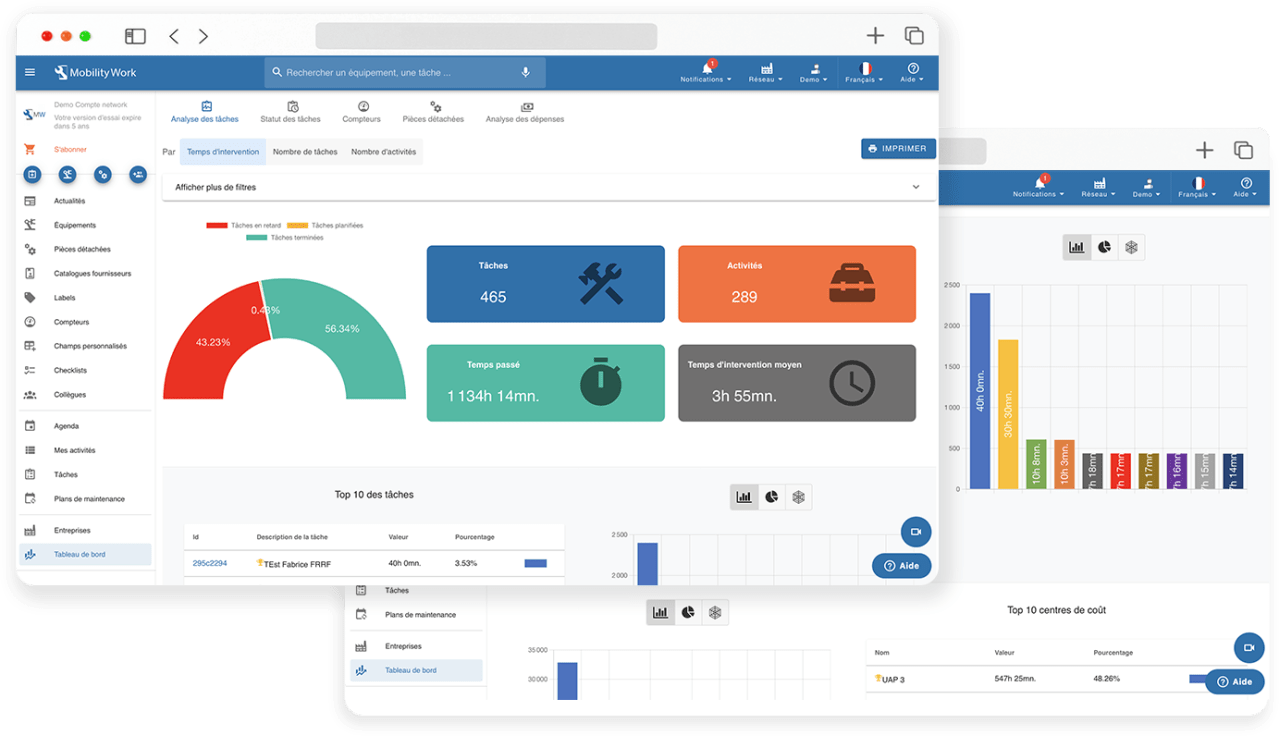The width and height of the screenshot is (1279, 736).
Task: Select the Labels tag icon in the sidebar
Action: pos(32,297)
